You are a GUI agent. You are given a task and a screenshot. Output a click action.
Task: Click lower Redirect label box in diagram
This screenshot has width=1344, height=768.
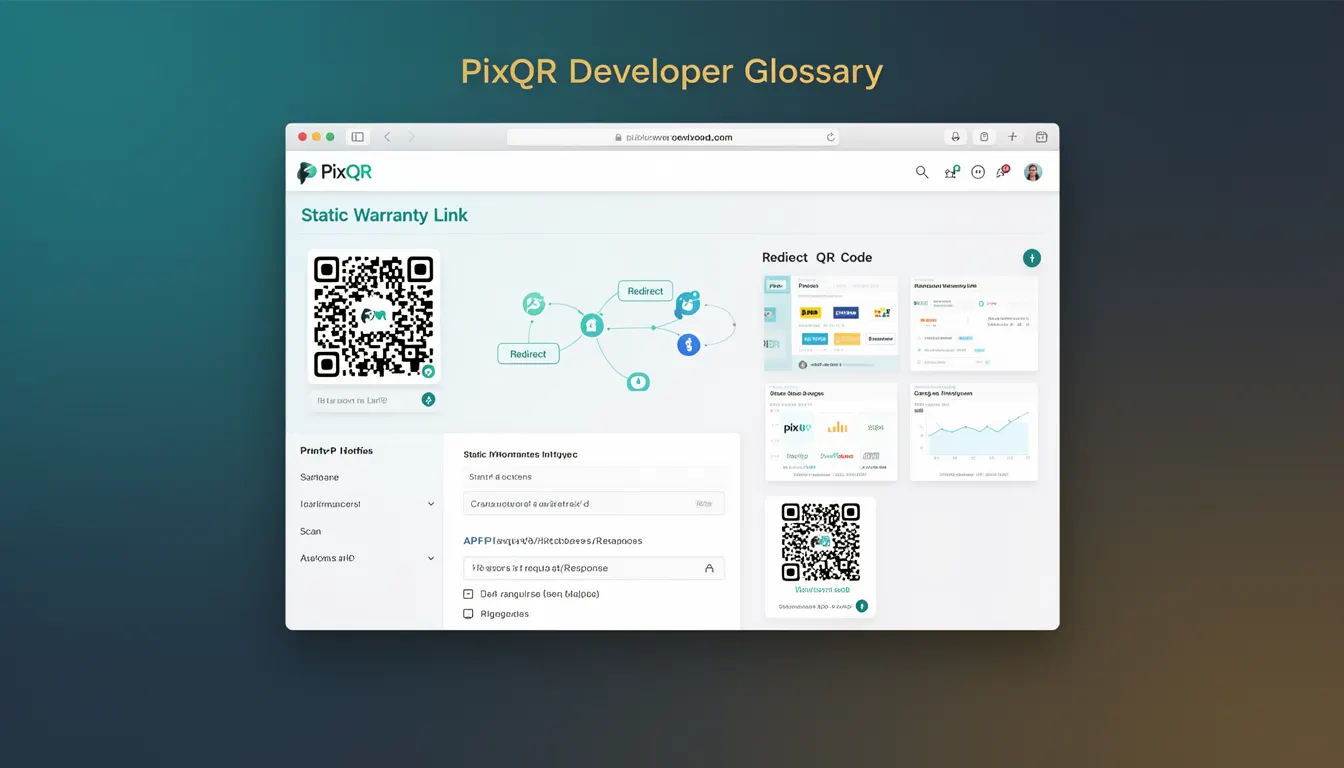[528, 354]
